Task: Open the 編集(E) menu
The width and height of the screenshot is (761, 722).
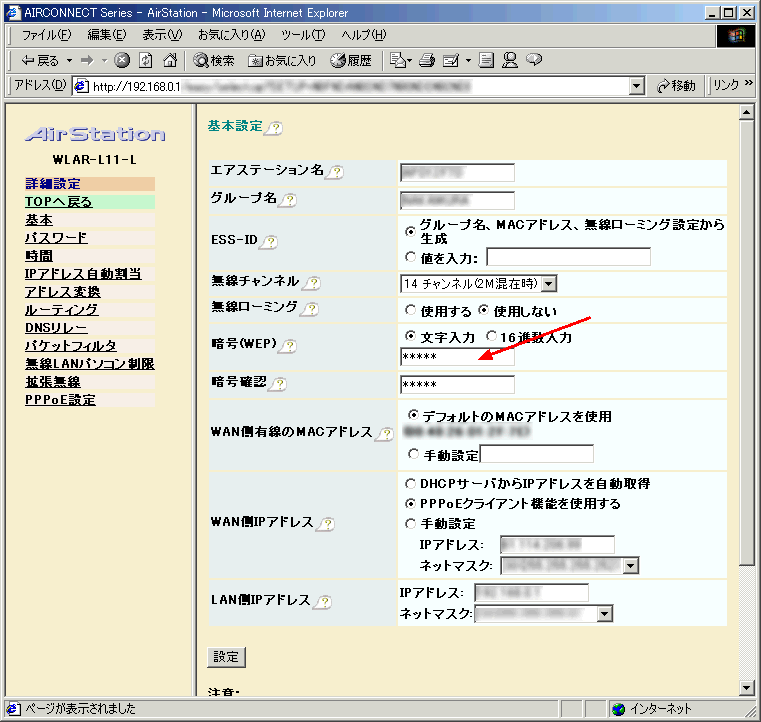Action: [x=107, y=35]
